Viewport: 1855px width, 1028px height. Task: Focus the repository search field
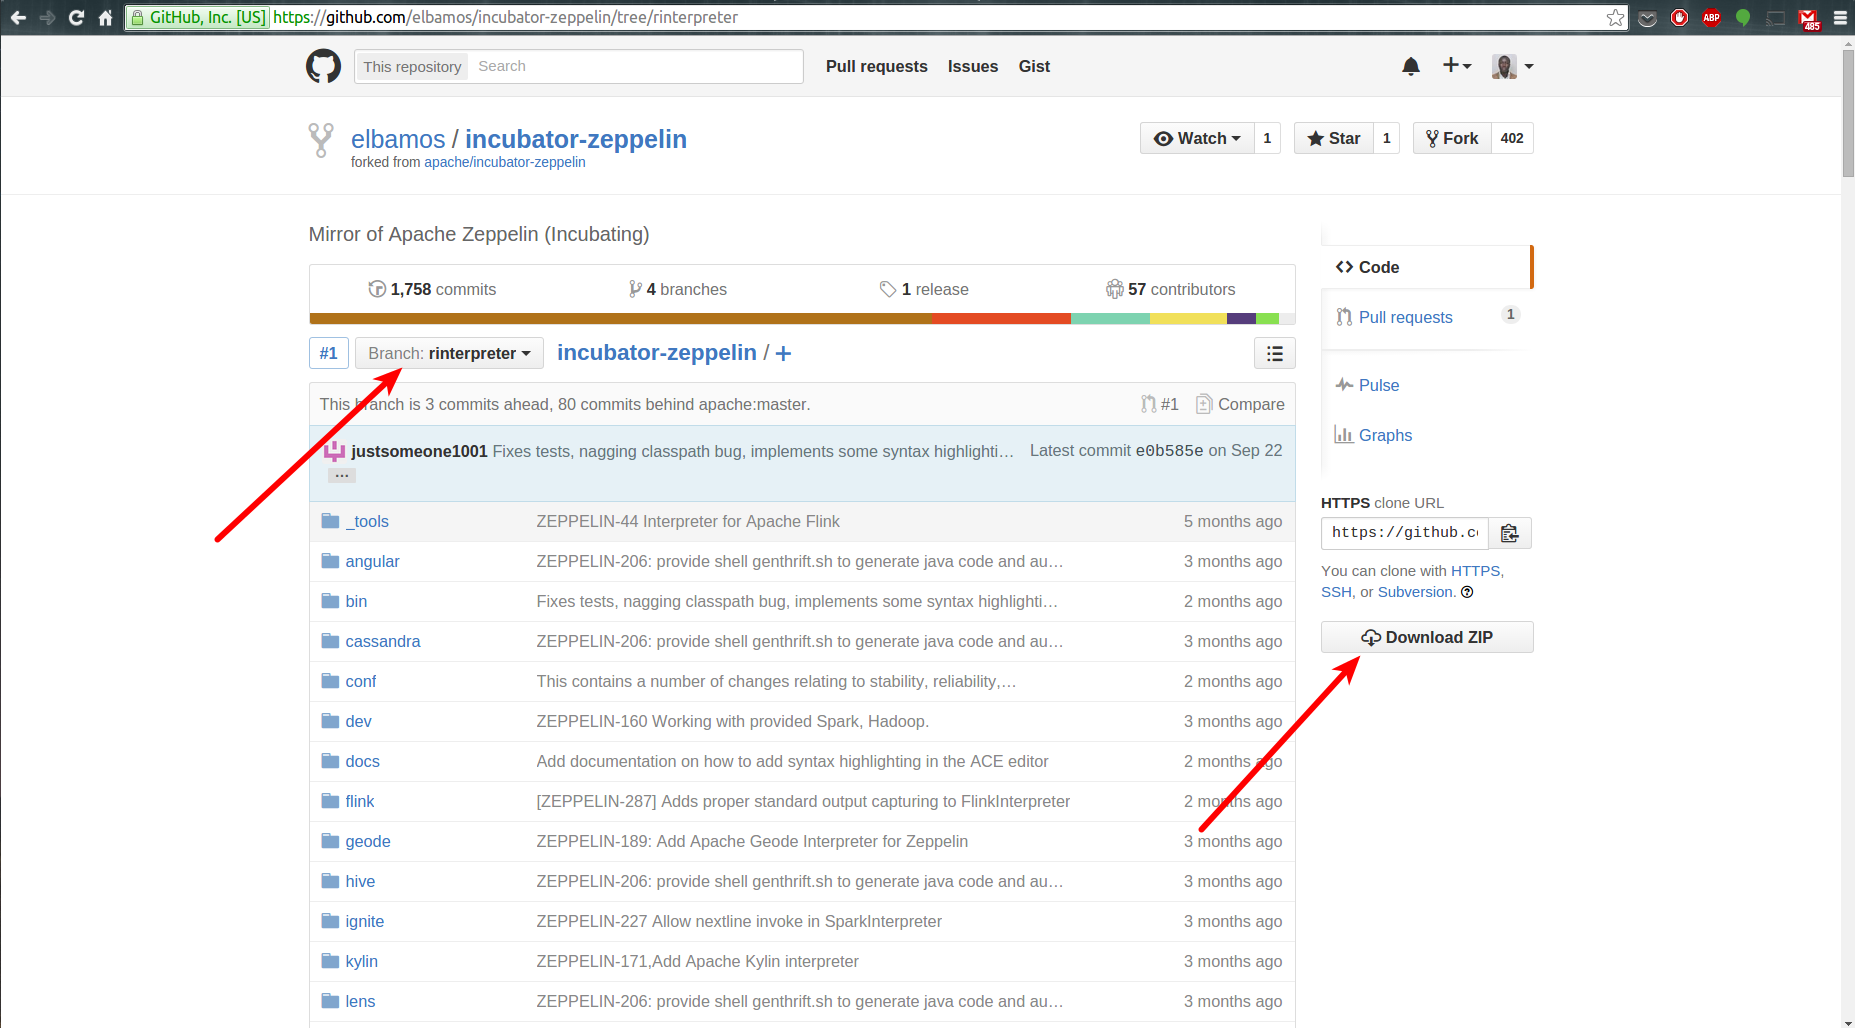coord(636,66)
